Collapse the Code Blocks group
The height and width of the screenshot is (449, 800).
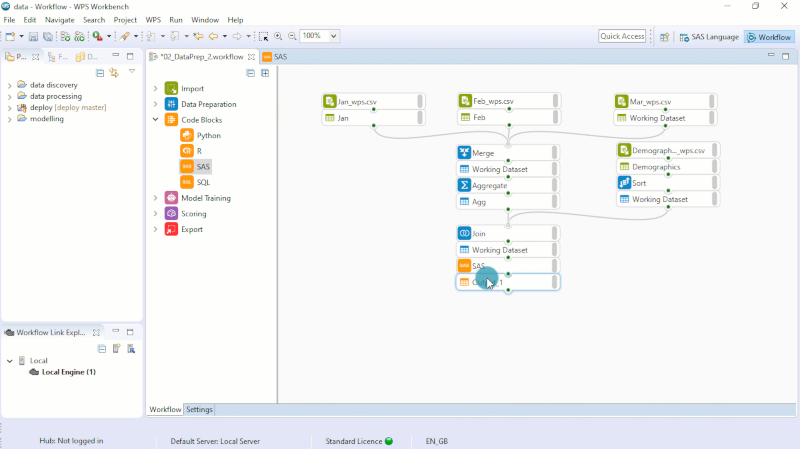(156, 120)
